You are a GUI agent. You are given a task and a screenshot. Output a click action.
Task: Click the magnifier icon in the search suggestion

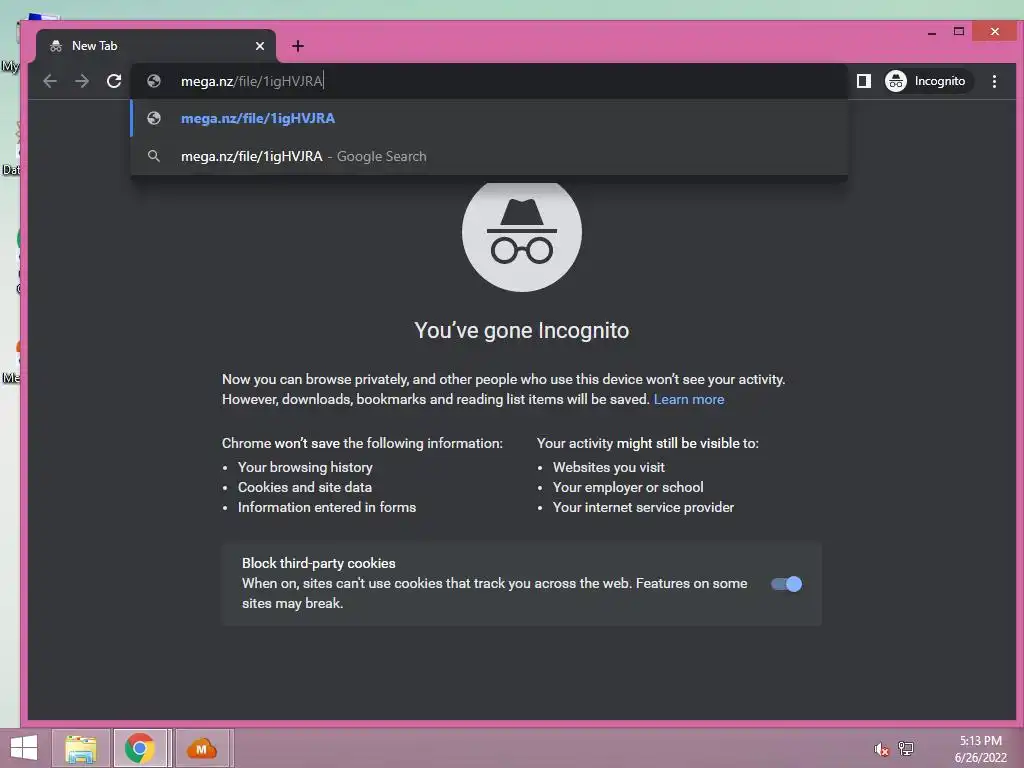coord(154,156)
